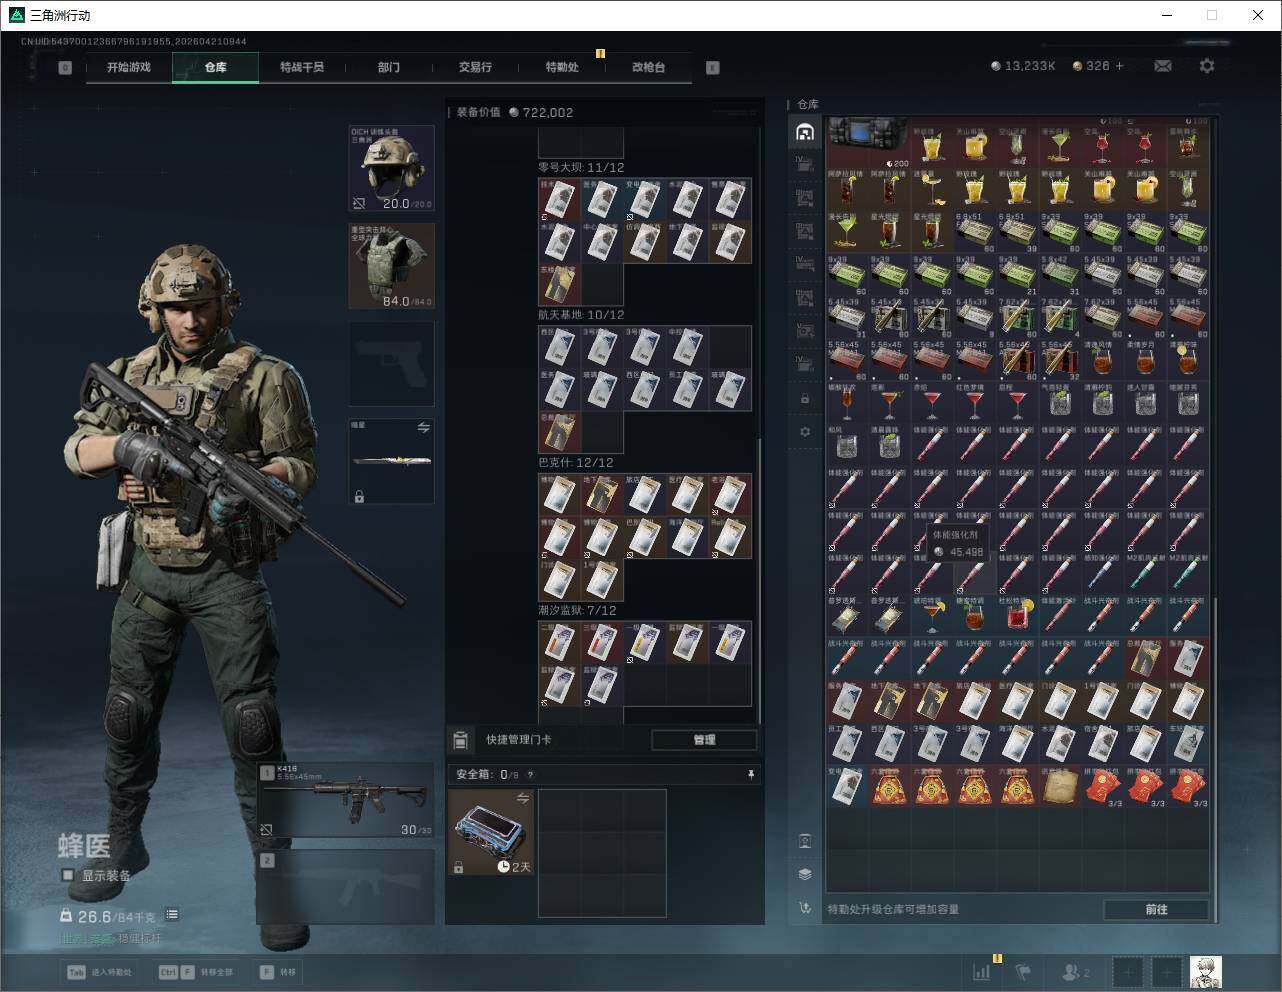Viewport: 1282px width, 992px height.
Task: Open the mail inbox envelope icon
Action: pyautogui.click(x=1163, y=66)
